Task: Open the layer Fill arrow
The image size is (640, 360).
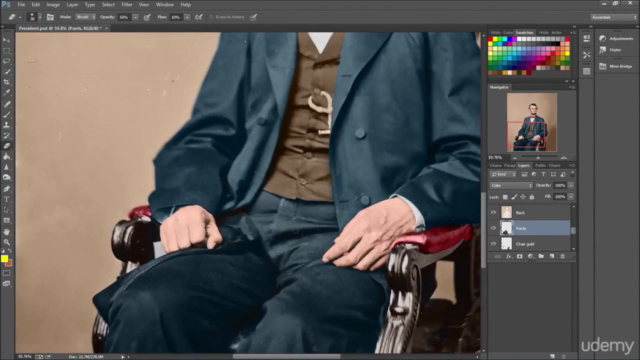Action: tap(571, 197)
